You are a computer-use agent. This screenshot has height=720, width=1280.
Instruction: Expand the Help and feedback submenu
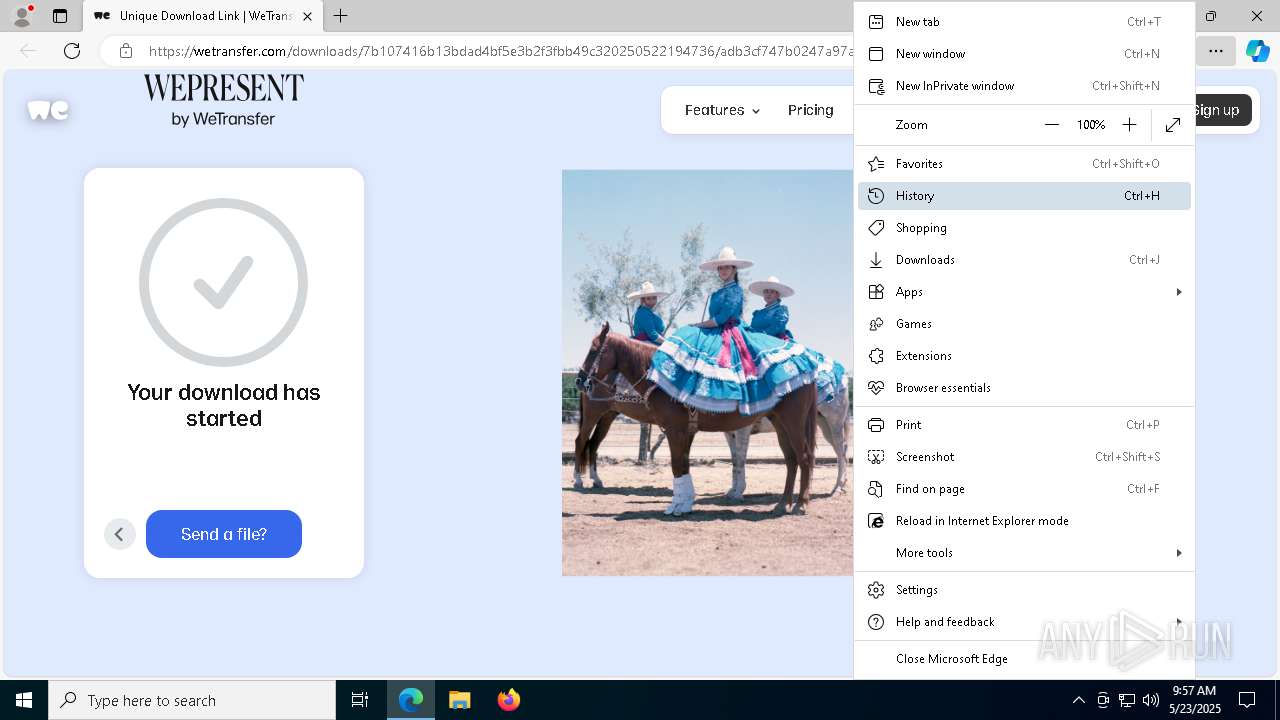click(1024, 622)
